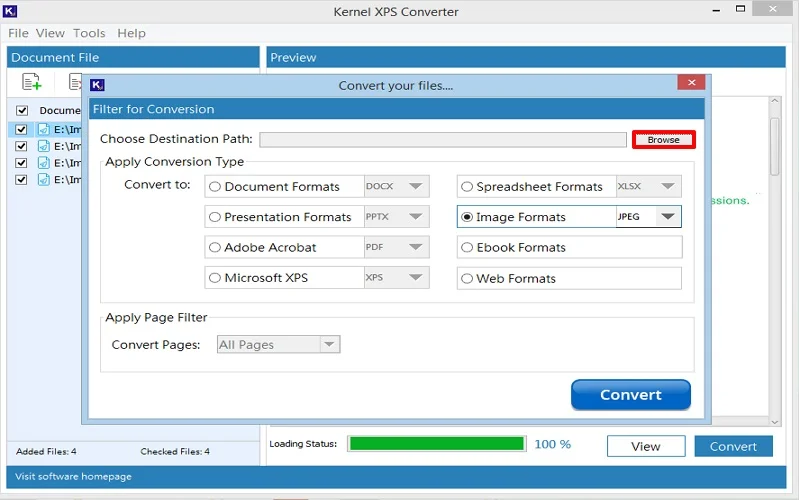
Task: Expand the JPEG image format dropdown
Action: point(667,217)
